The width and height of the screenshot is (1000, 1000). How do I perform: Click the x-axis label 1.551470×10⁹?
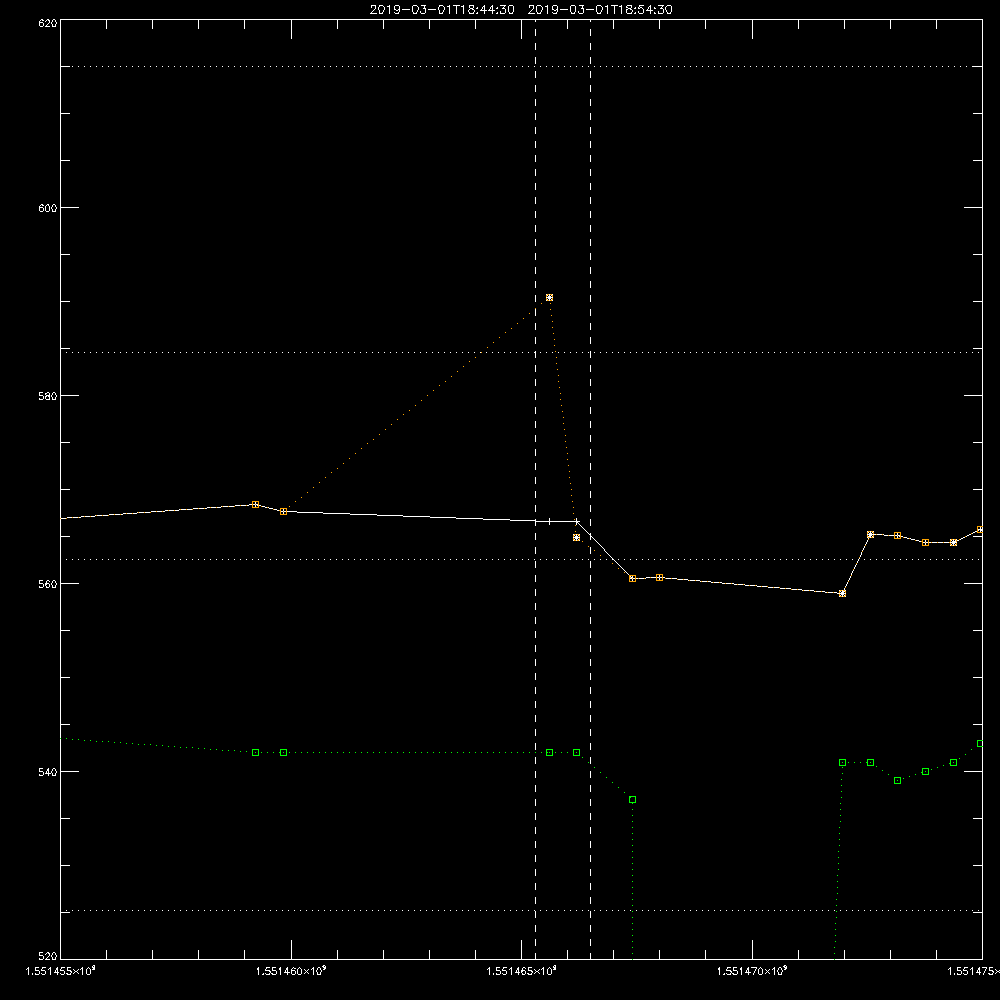tap(753, 971)
